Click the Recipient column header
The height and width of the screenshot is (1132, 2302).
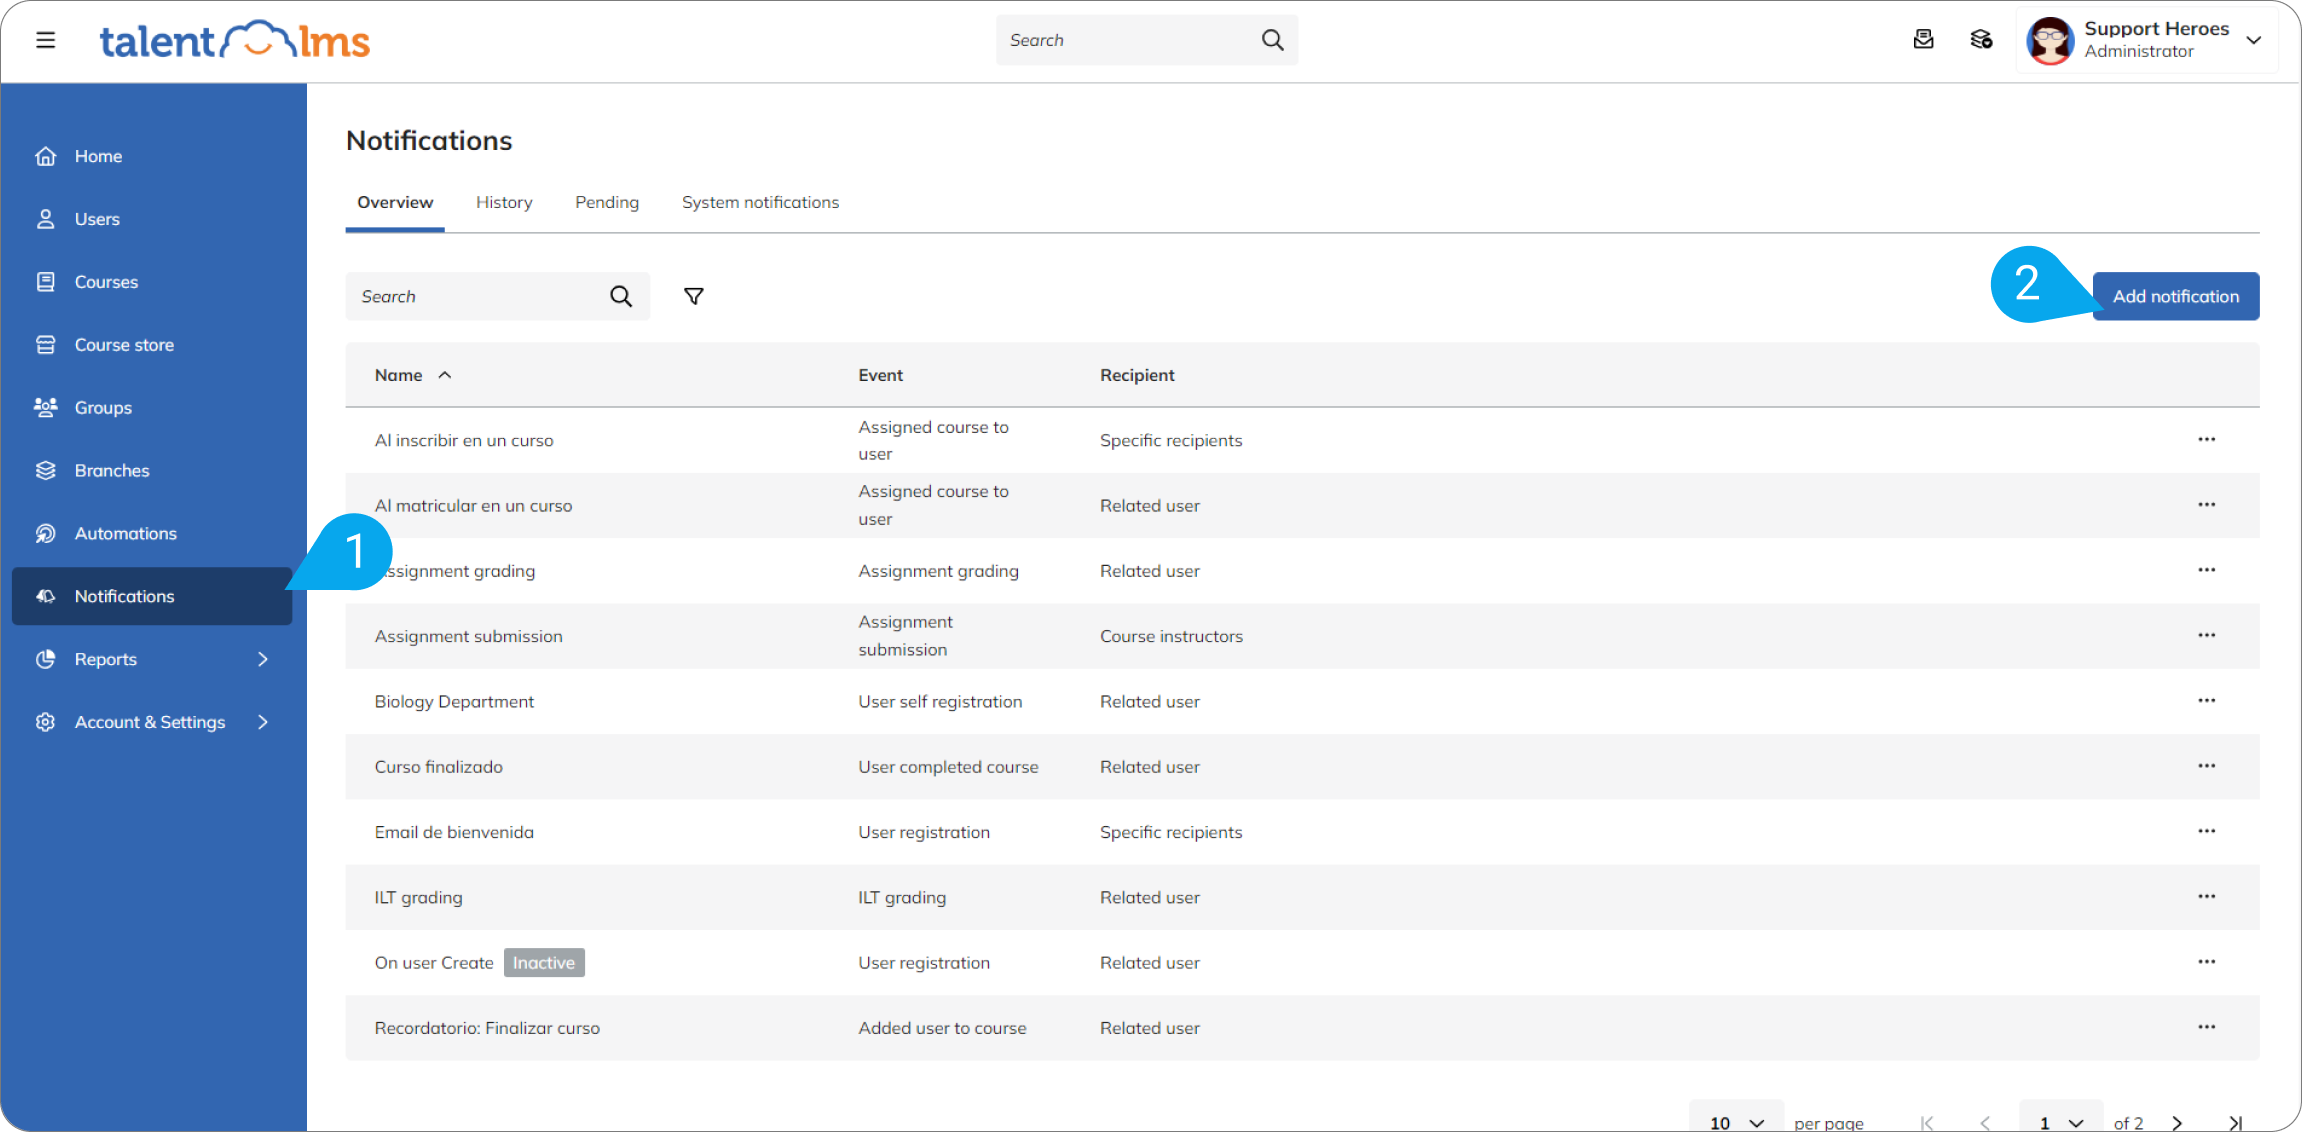click(1137, 376)
